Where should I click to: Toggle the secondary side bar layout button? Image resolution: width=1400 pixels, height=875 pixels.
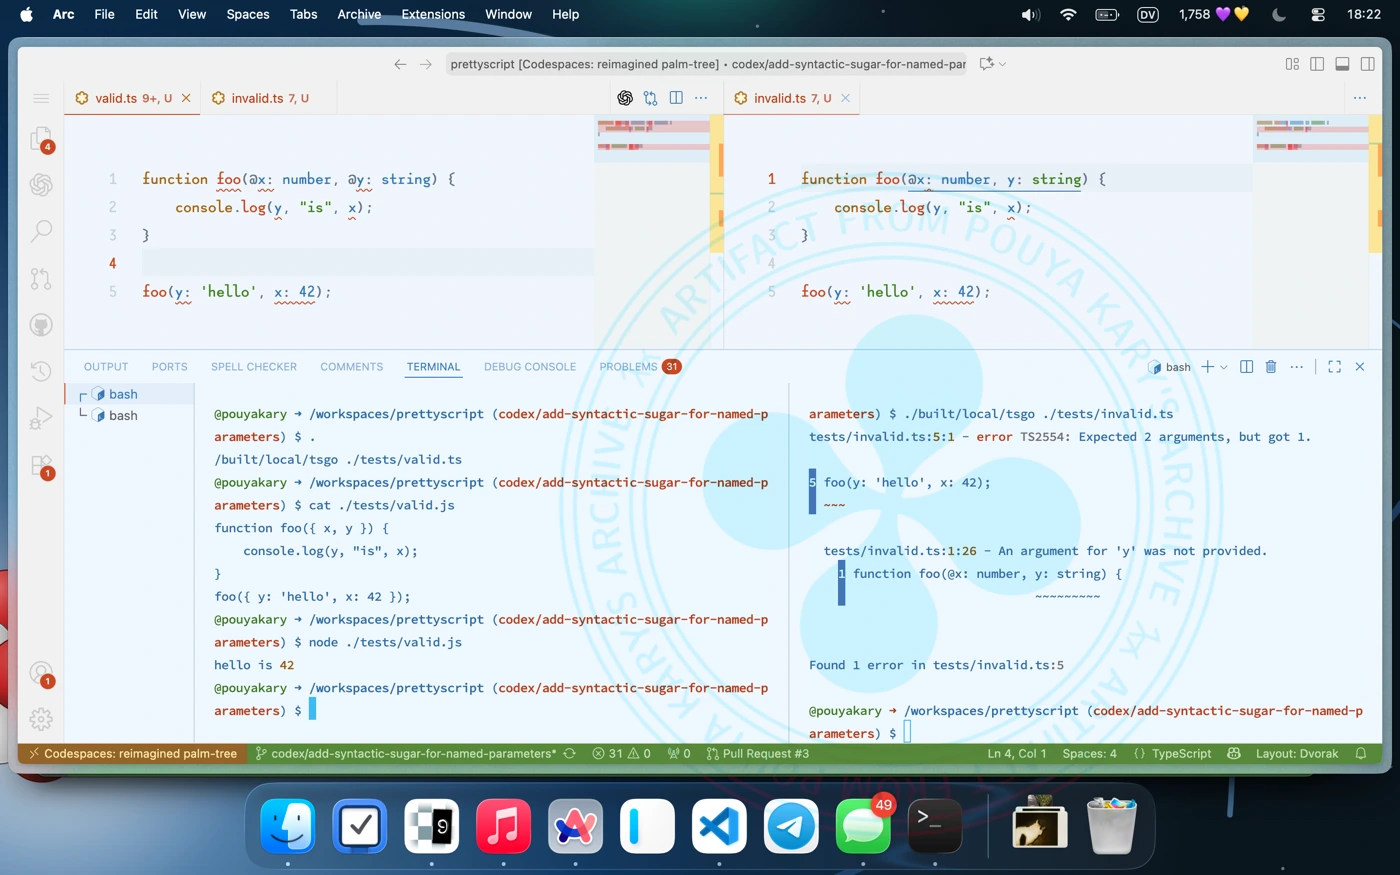tap(1367, 64)
